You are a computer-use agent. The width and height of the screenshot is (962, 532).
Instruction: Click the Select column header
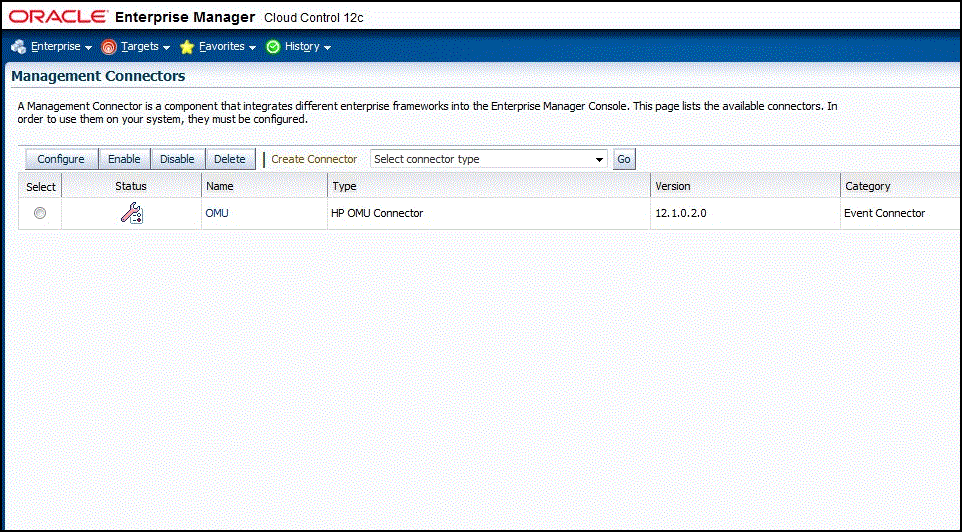tap(40, 187)
